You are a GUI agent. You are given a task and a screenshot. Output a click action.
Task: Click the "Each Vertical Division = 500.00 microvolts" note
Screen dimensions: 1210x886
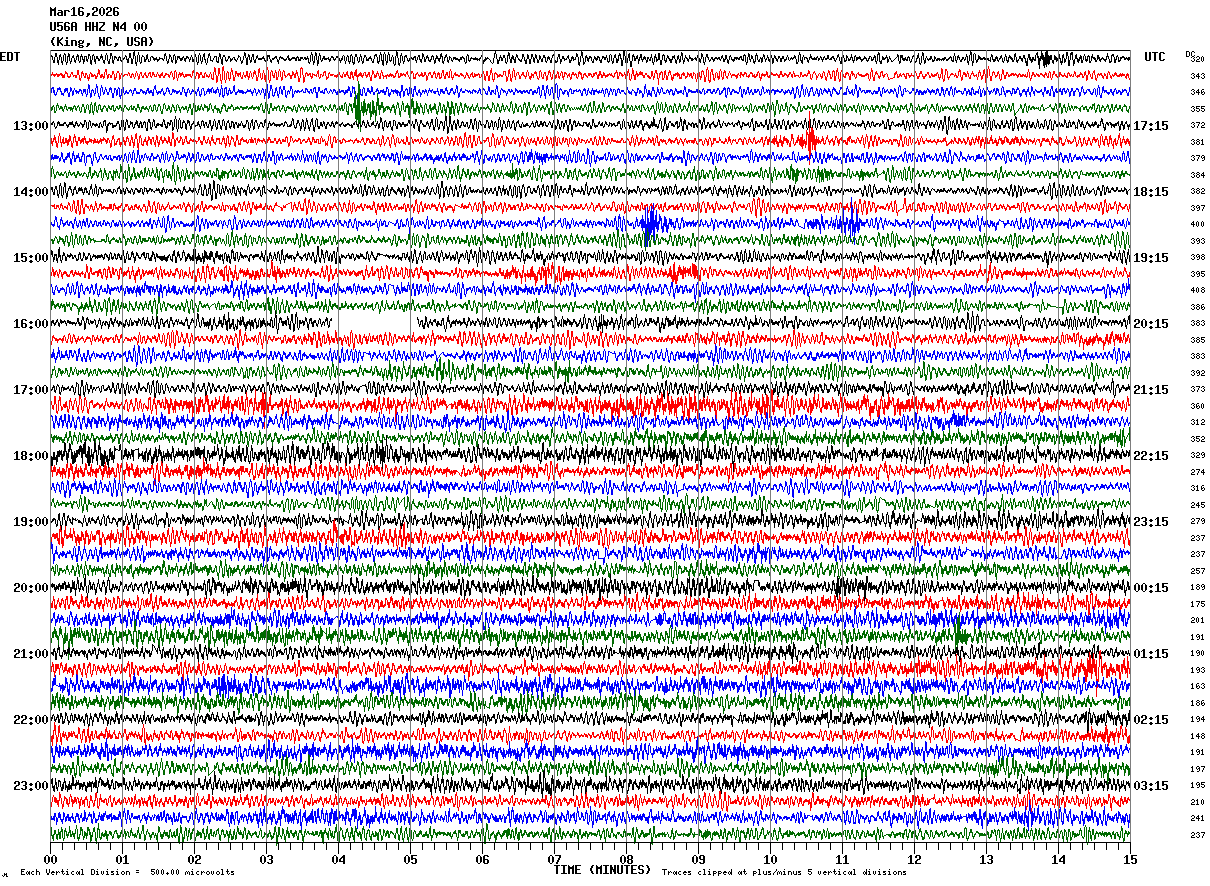tap(127, 873)
